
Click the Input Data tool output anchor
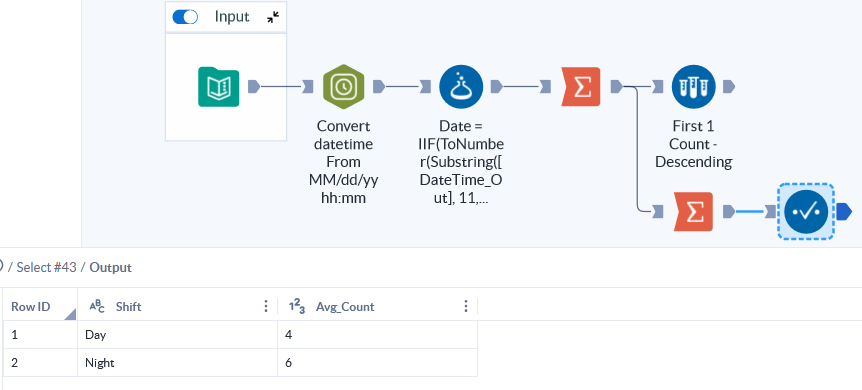click(x=253, y=86)
